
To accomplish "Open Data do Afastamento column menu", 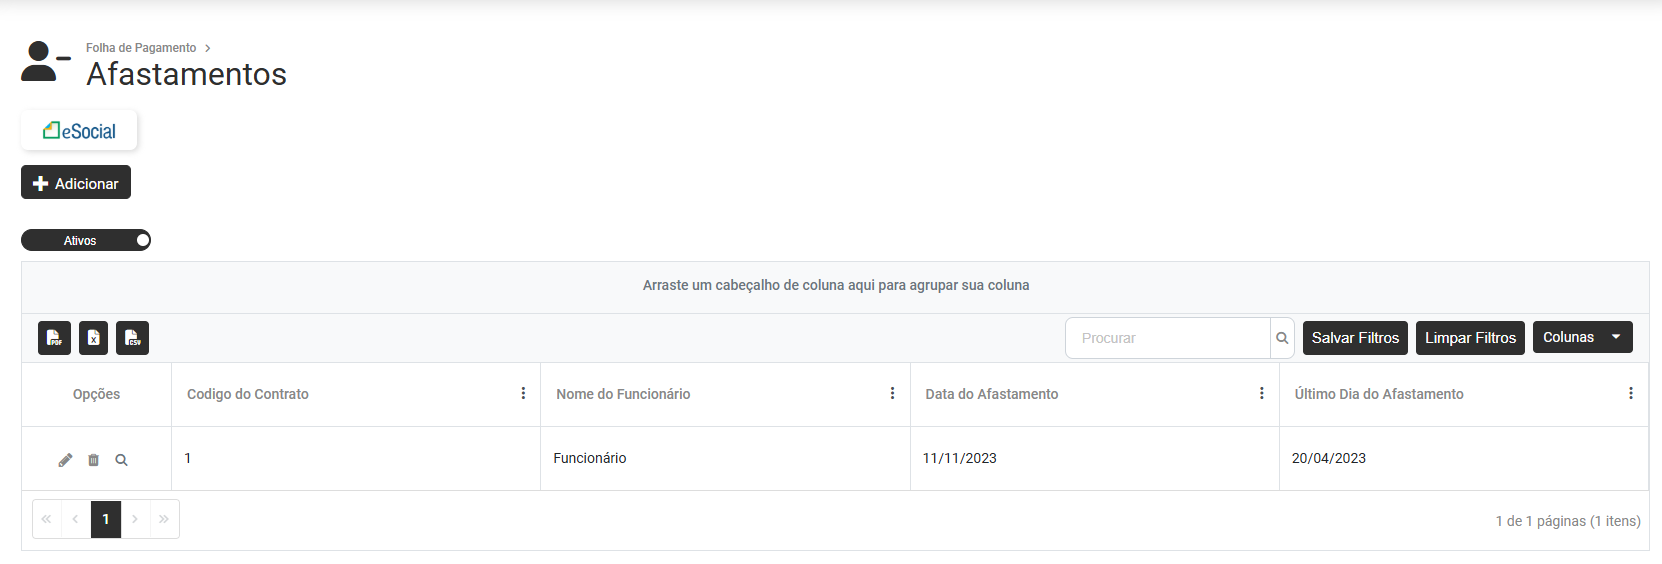I will (1261, 394).
